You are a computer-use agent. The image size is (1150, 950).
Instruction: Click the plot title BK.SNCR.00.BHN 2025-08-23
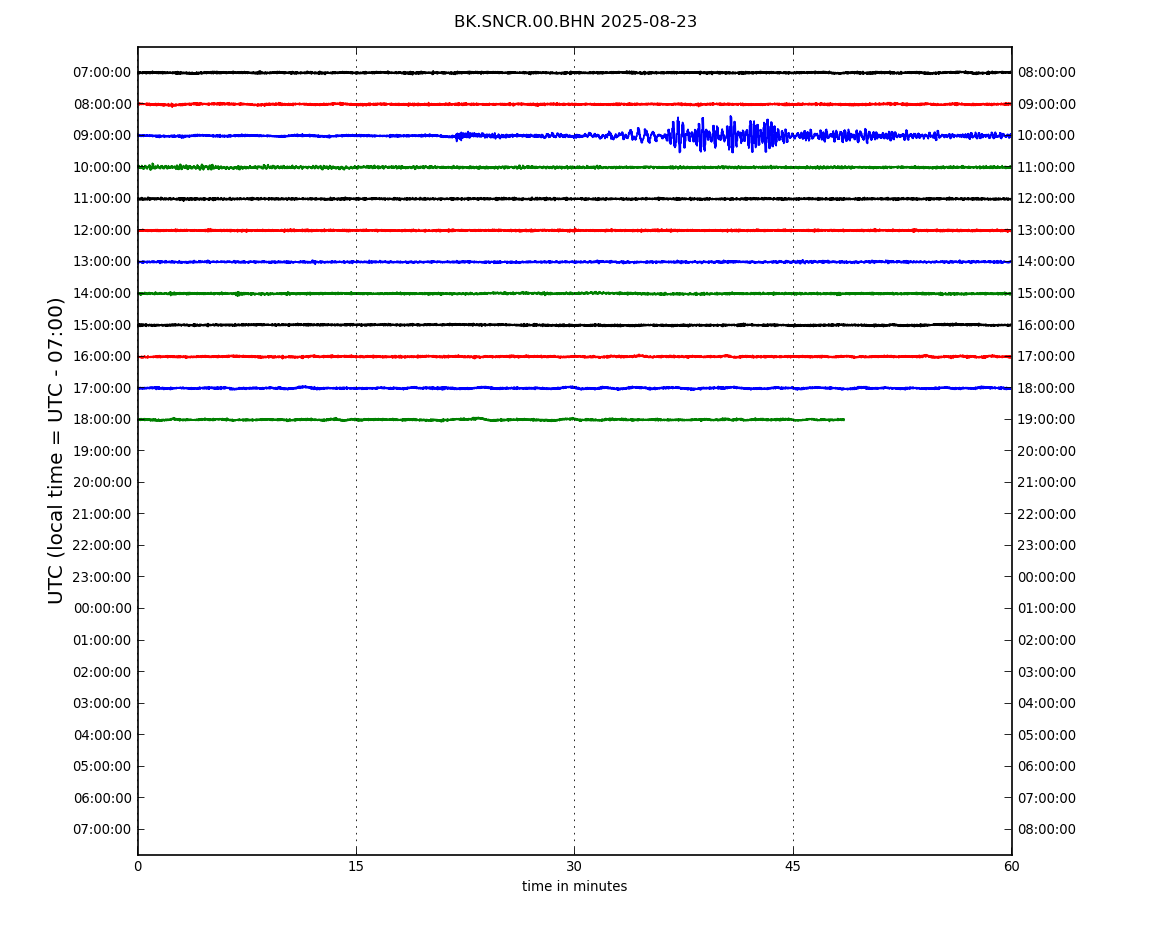[x=575, y=22]
